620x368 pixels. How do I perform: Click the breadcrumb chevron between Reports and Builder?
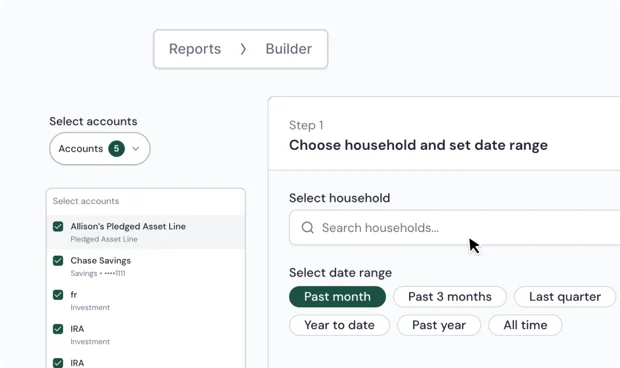243,49
